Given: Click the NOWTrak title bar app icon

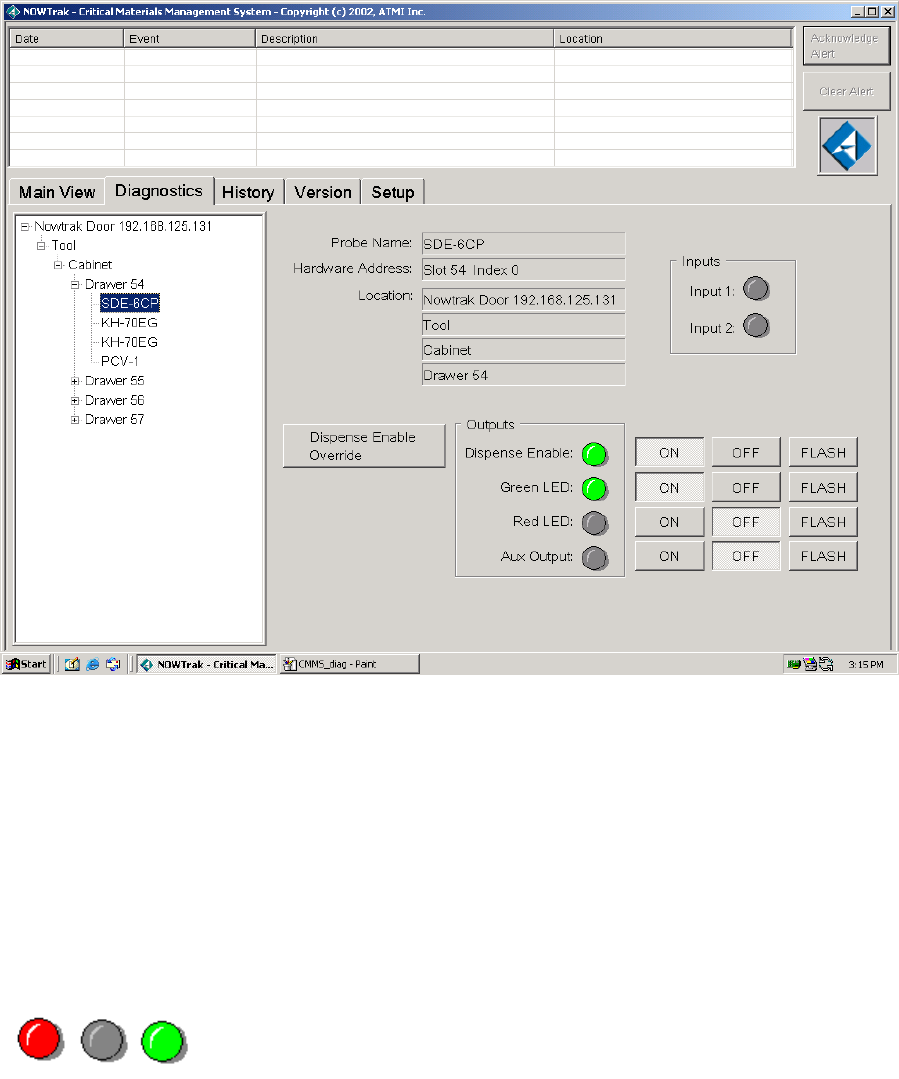Looking at the screenshot, I should pyautogui.click(x=12, y=12).
